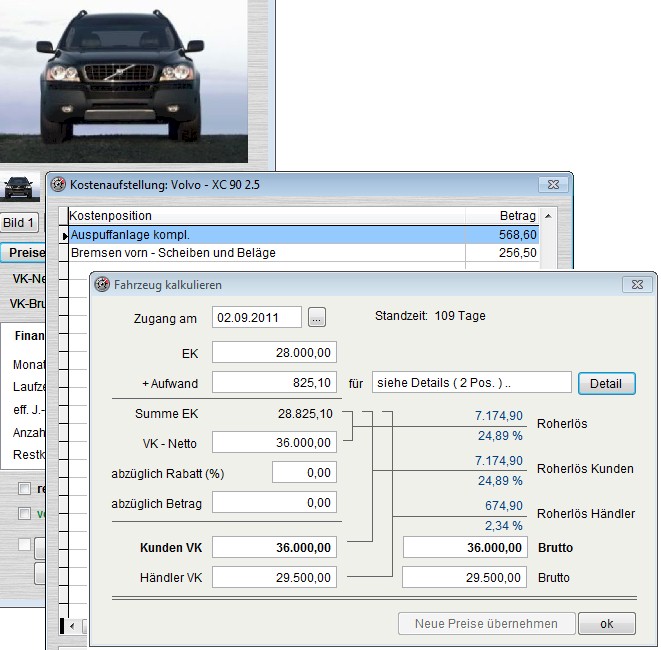The image size is (661, 650).
Task: Click into the VK - Netto field
Action: click(274, 442)
